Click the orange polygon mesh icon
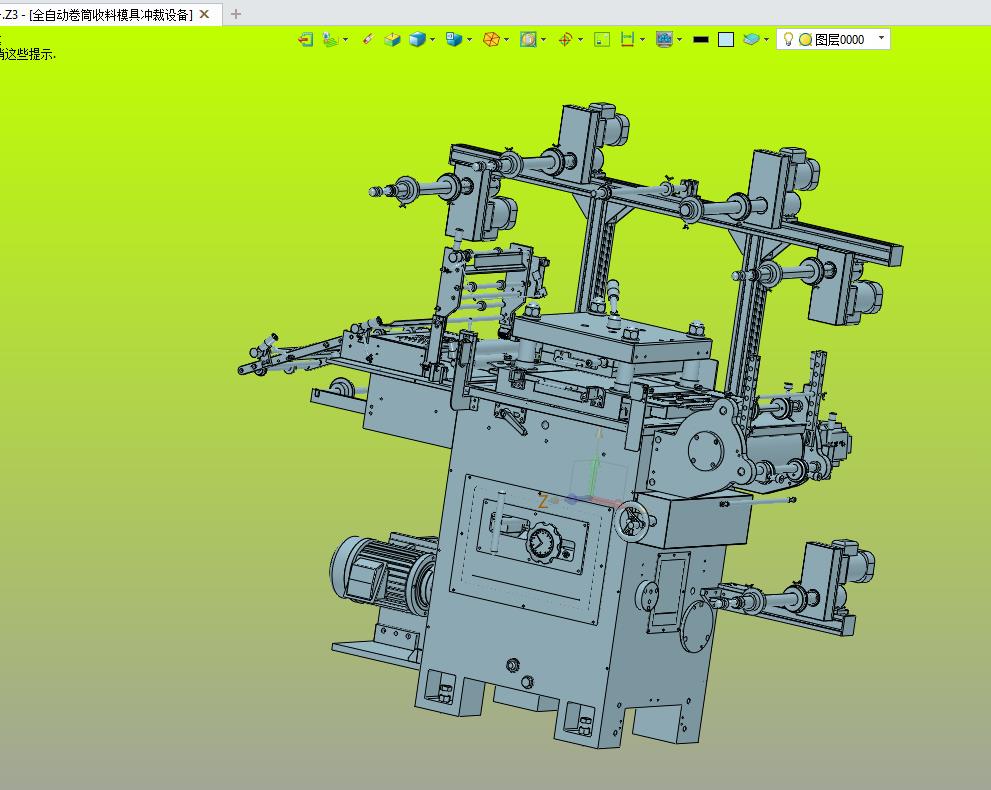The image size is (991, 790). pyautogui.click(x=491, y=40)
